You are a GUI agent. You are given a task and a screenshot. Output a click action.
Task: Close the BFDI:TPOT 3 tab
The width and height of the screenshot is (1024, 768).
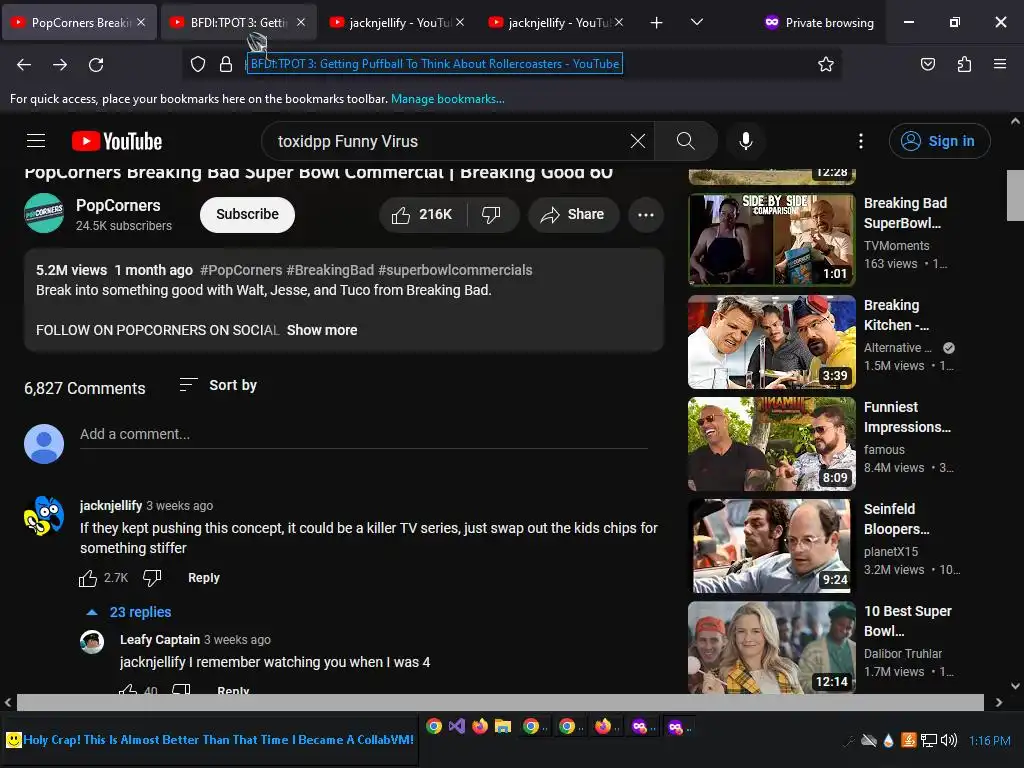click(x=300, y=23)
